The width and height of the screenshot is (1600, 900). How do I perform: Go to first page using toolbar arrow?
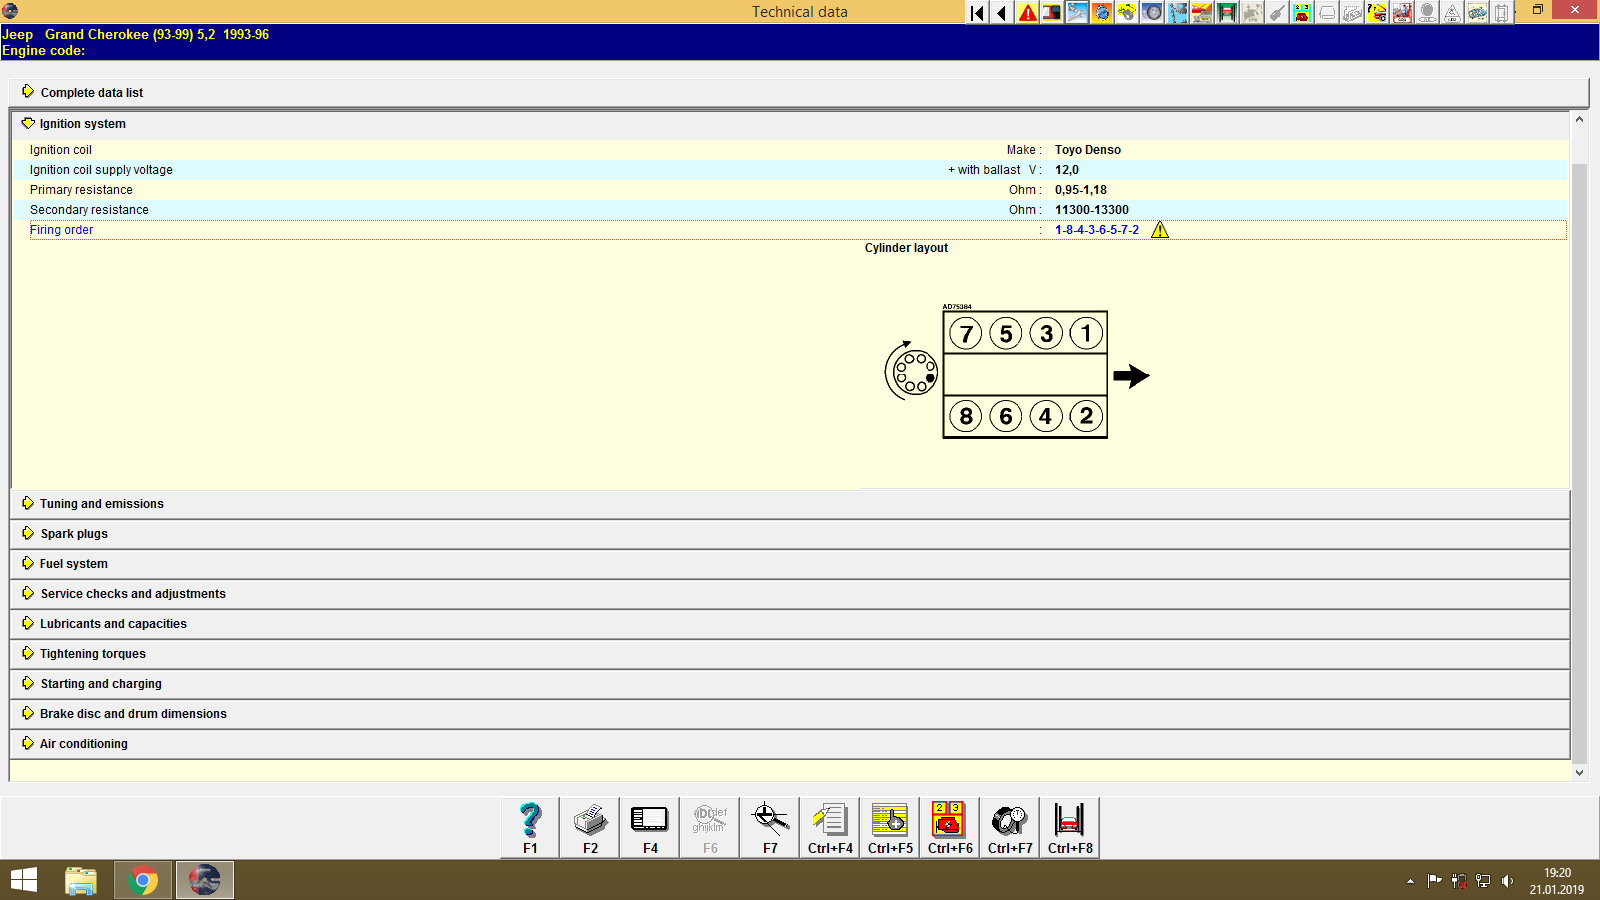coord(977,13)
